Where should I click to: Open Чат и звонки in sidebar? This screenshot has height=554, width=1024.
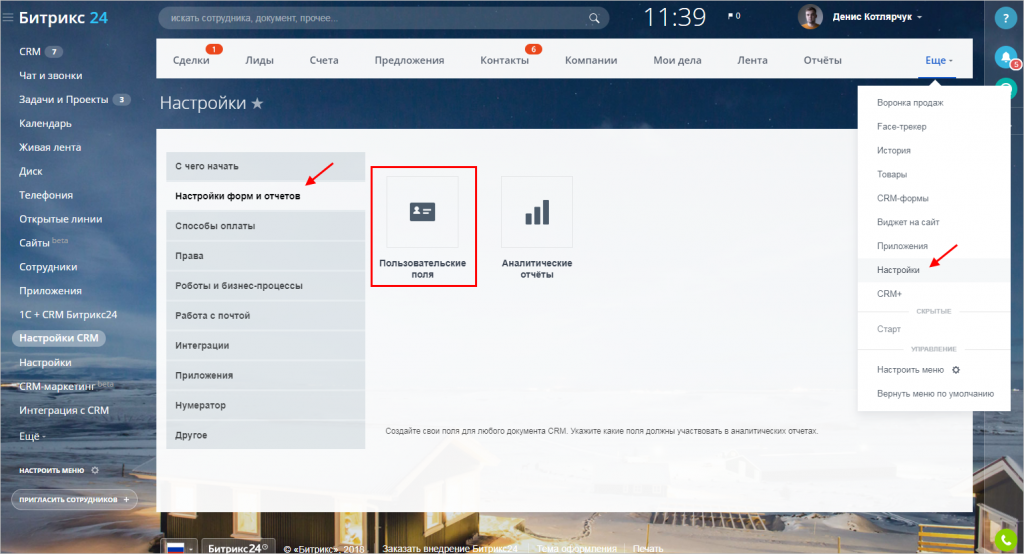coord(51,76)
